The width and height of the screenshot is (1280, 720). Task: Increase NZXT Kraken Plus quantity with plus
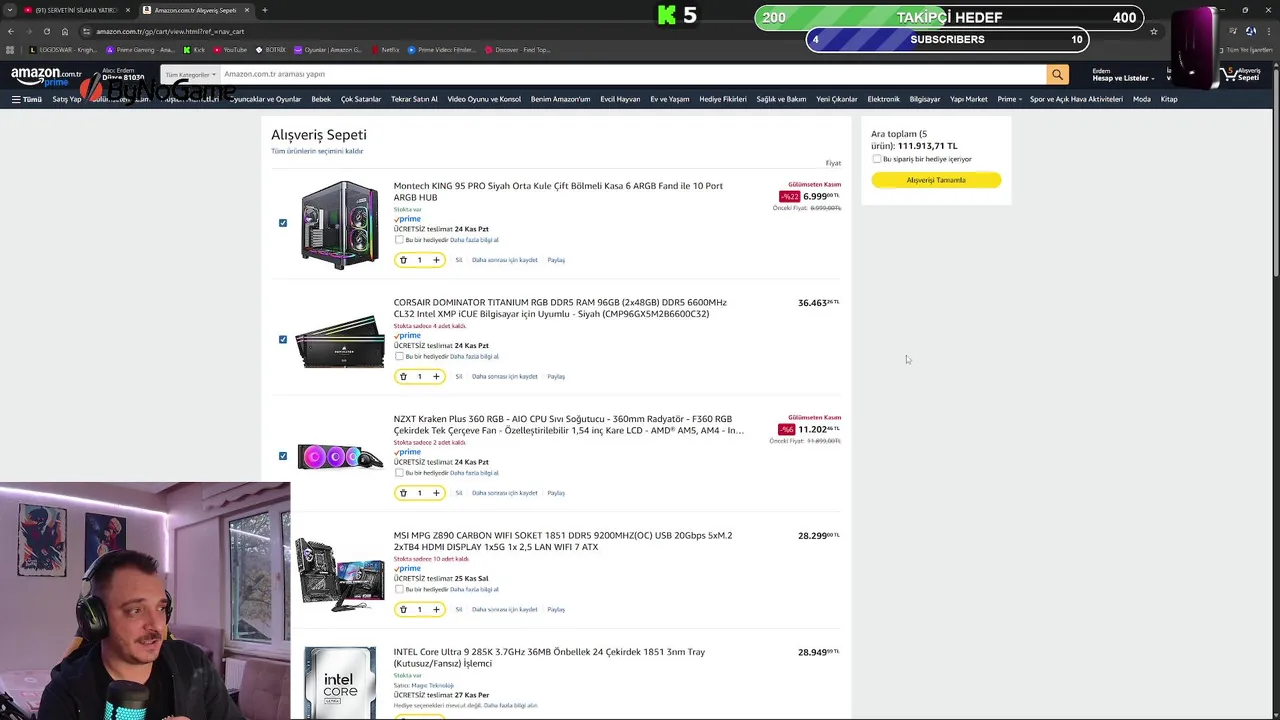pyautogui.click(x=436, y=493)
